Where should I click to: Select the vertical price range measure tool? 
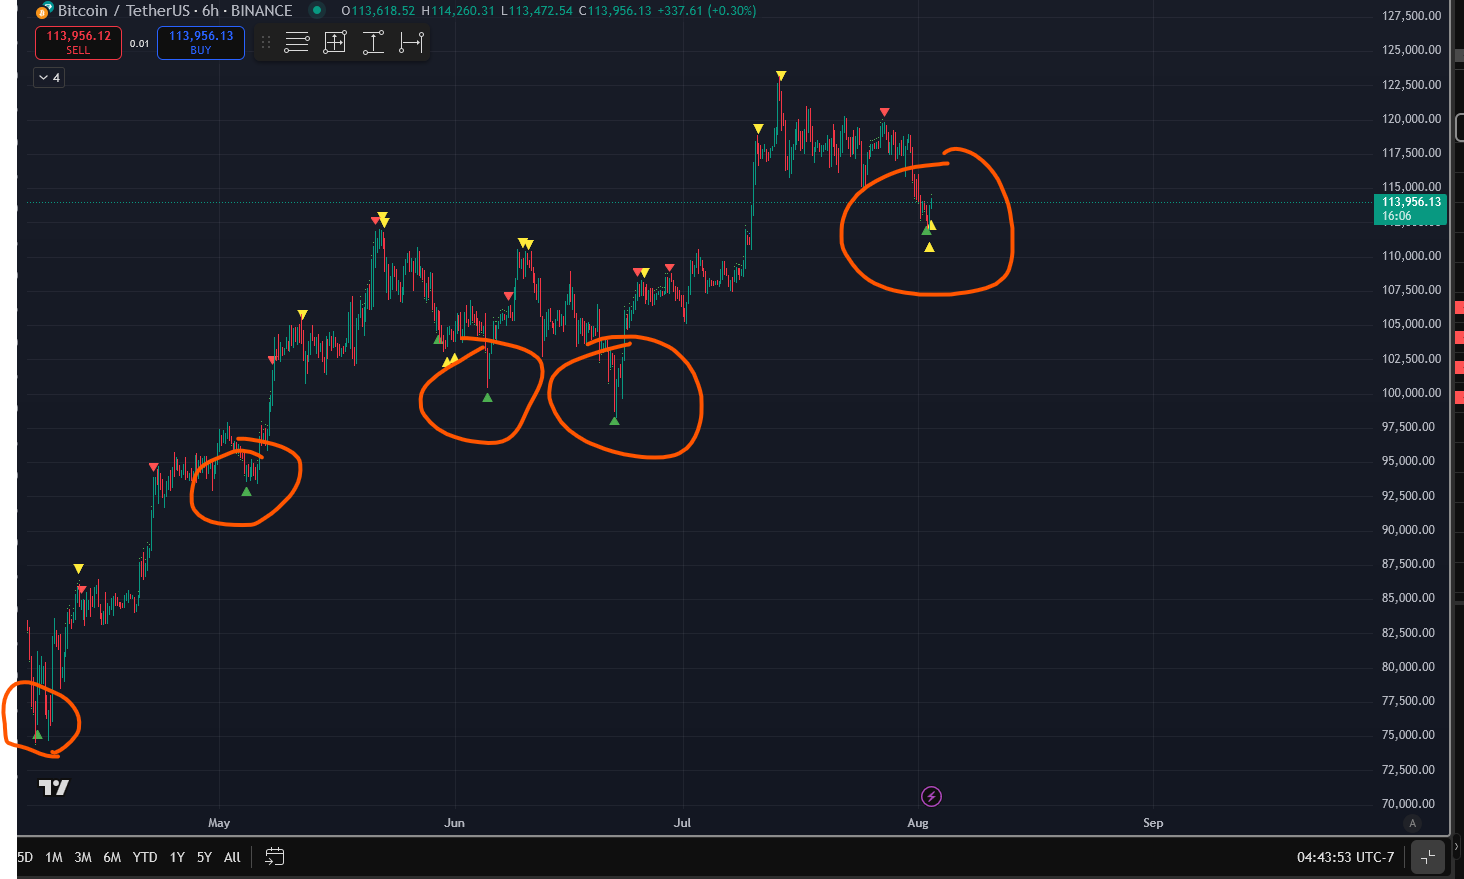click(x=373, y=43)
